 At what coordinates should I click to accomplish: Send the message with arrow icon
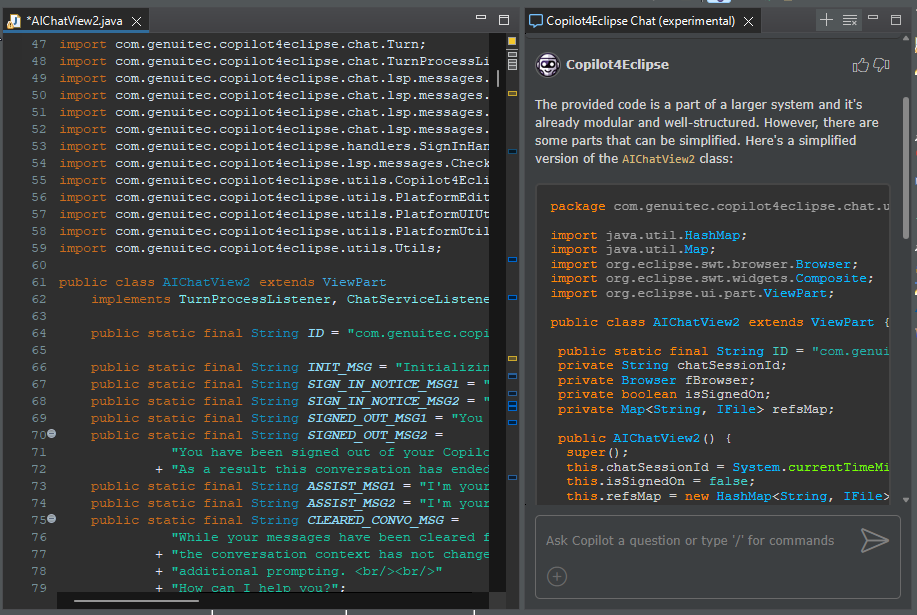tap(874, 541)
